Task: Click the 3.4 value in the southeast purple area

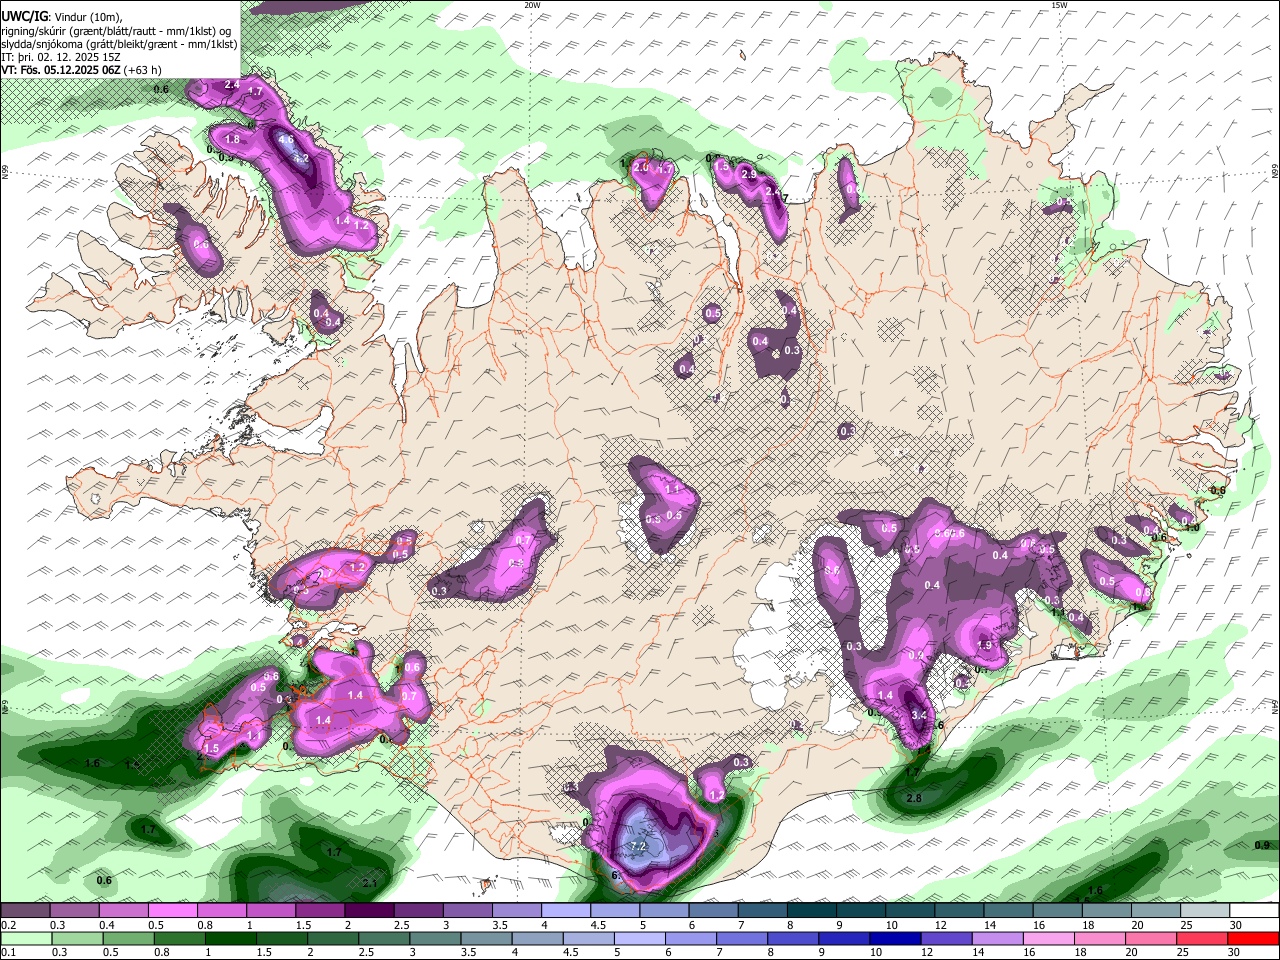Action: coord(920,714)
